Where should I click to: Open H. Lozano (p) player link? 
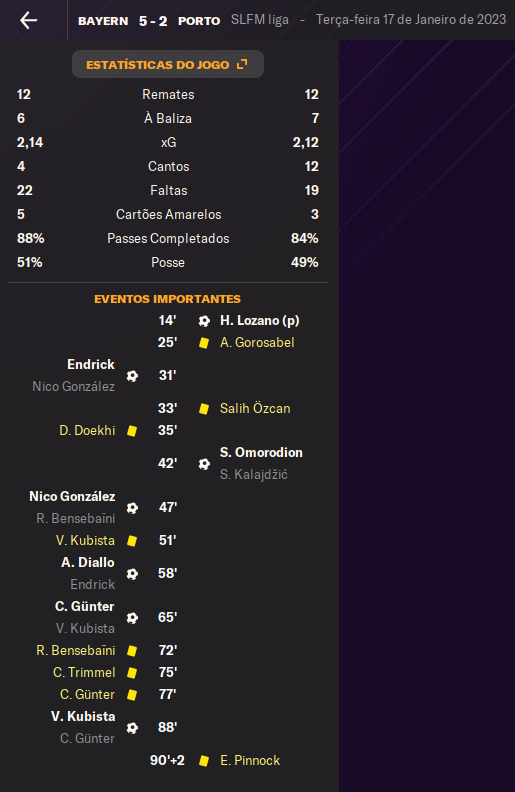point(260,321)
